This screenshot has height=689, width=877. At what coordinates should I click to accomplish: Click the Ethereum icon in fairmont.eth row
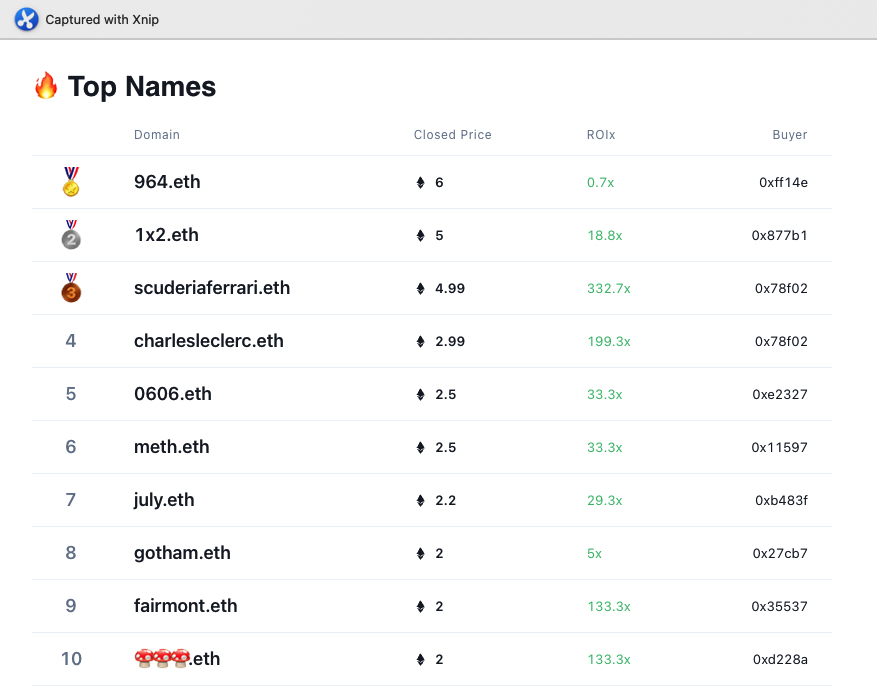click(x=421, y=606)
